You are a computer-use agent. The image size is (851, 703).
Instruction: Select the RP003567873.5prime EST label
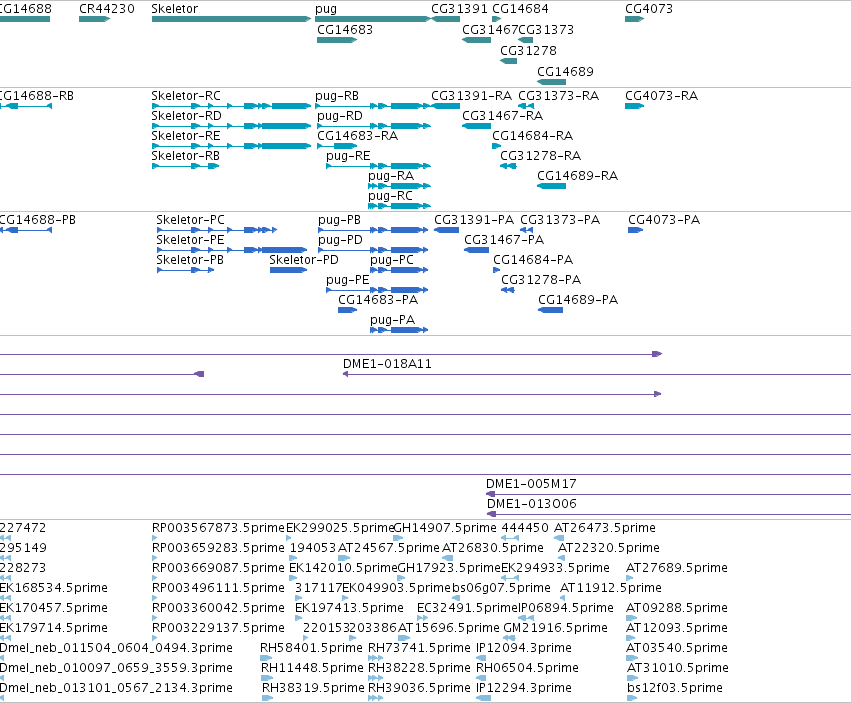click(218, 528)
